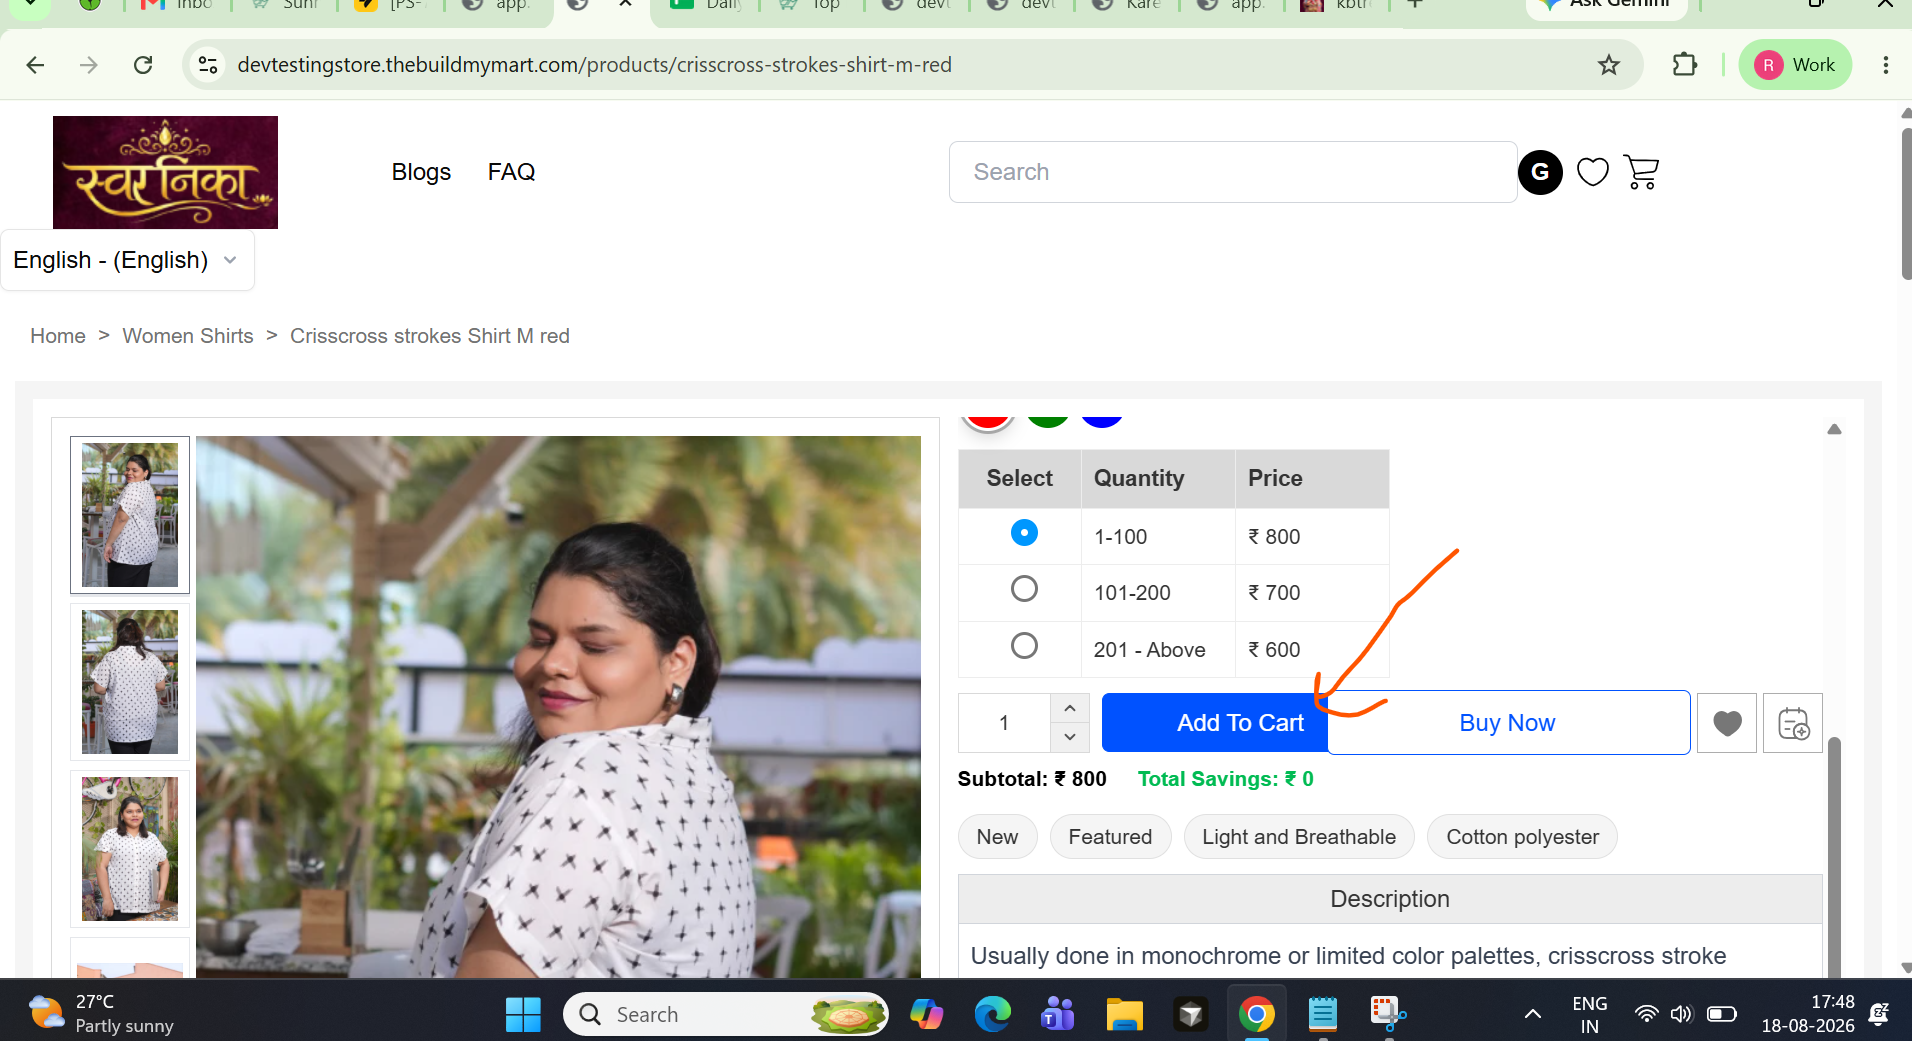Add the shirt to the cart
The image size is (1912, 1041).
[1215, 723]
